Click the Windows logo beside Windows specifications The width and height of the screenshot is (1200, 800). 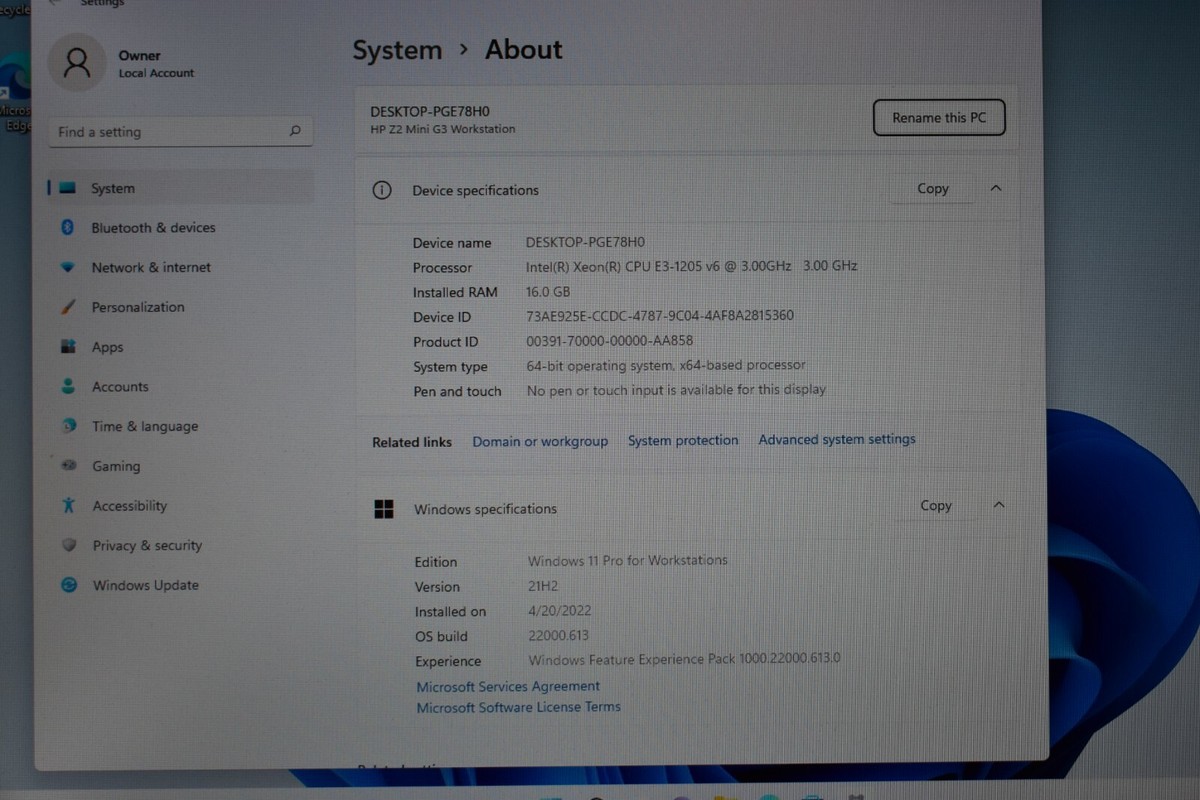[384, 509]
